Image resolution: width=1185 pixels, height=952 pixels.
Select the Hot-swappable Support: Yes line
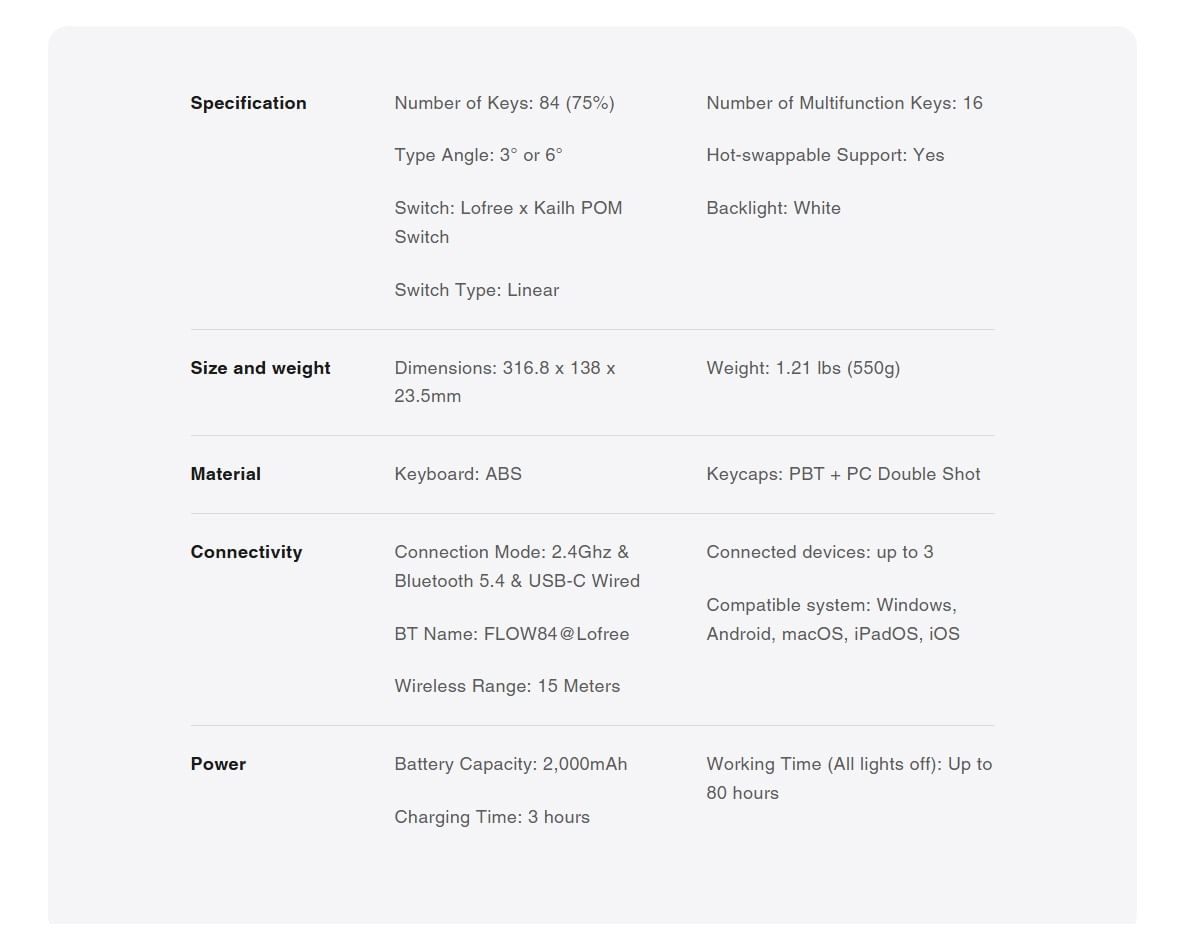tap(825, 155)
